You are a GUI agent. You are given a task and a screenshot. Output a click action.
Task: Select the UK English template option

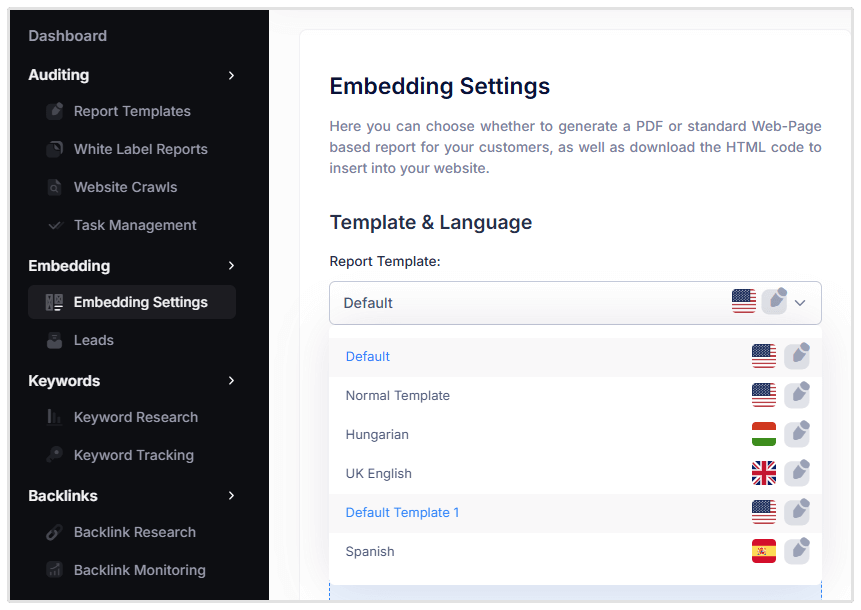378,473
